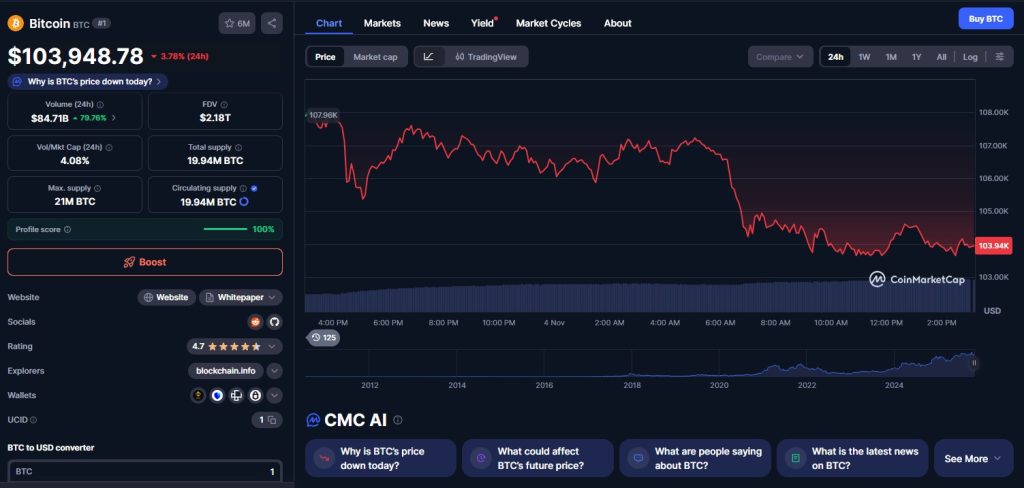Switch to the Markets tab
Image resolution: width=1024 pixels, height=488 pixels.
point(382,23)
